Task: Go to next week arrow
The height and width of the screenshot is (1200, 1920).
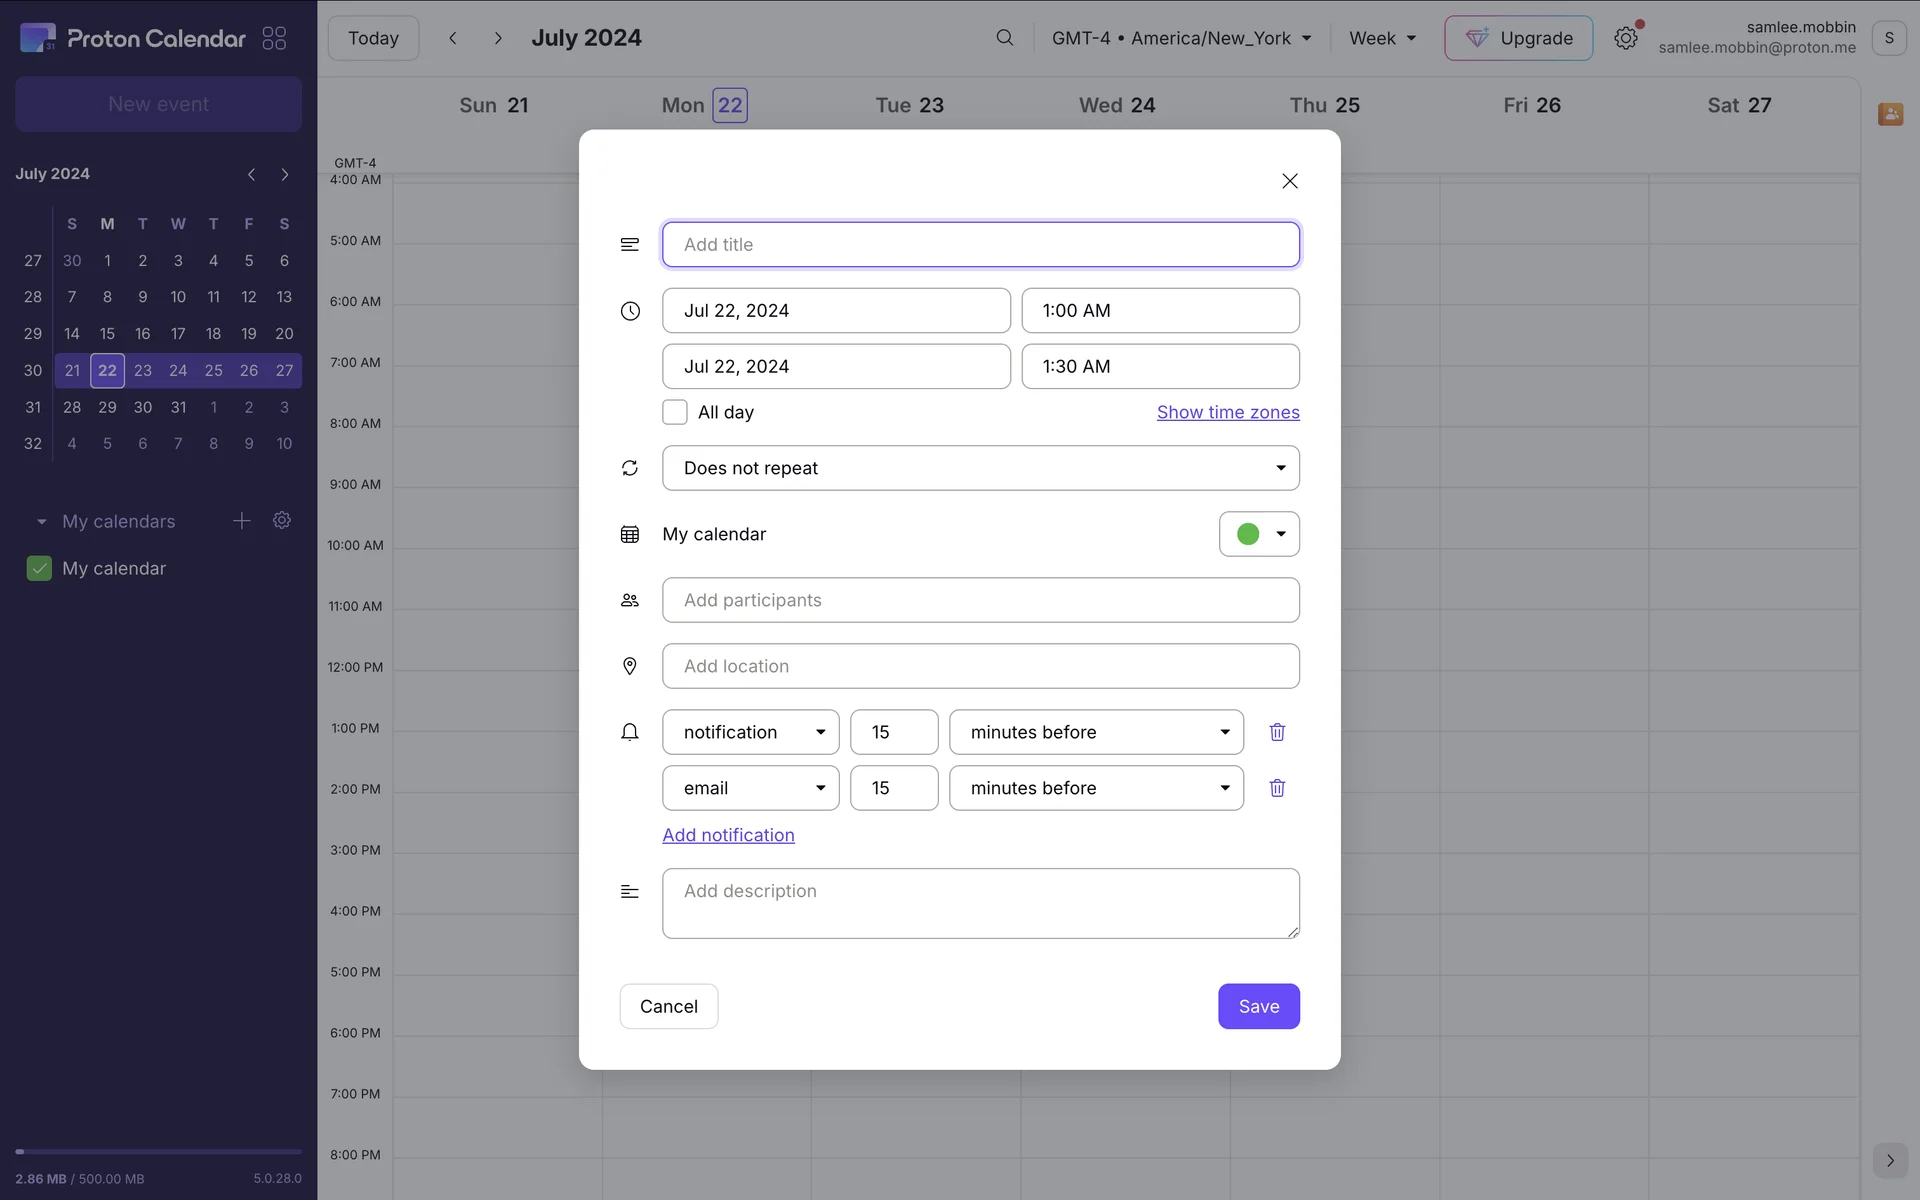Action: pos(498,38)
